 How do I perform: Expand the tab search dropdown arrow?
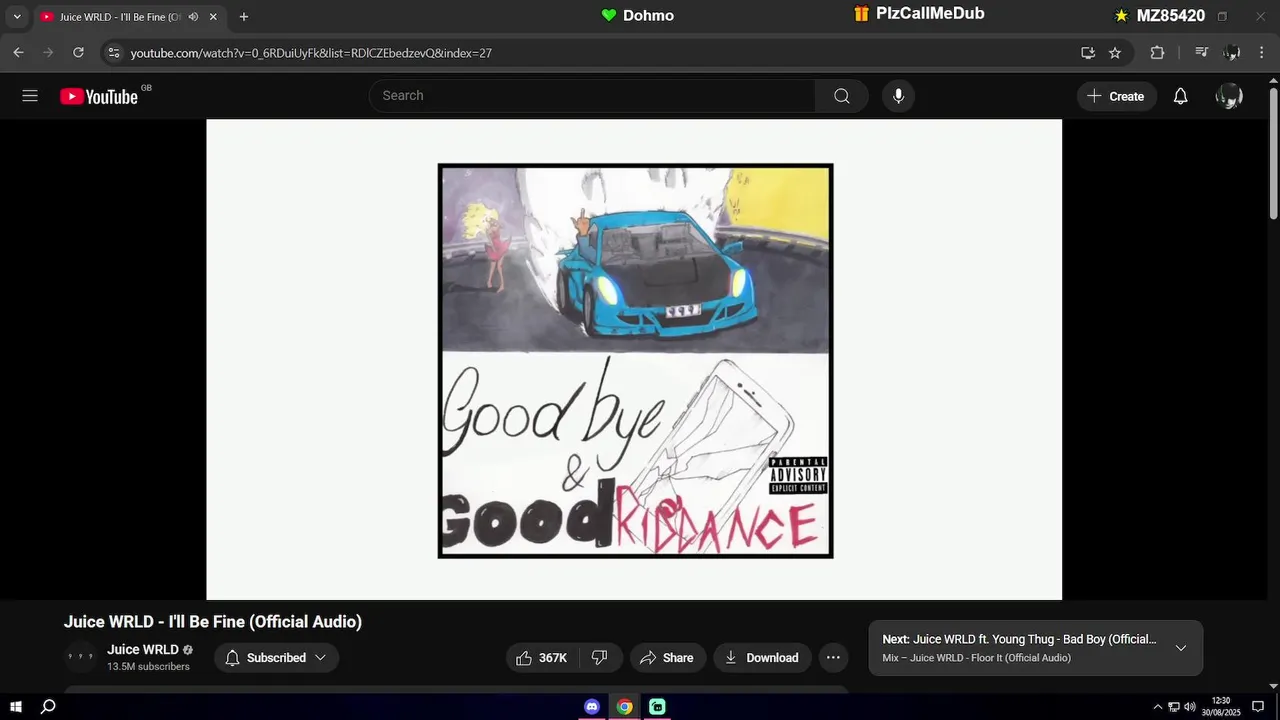click(16, 17)
